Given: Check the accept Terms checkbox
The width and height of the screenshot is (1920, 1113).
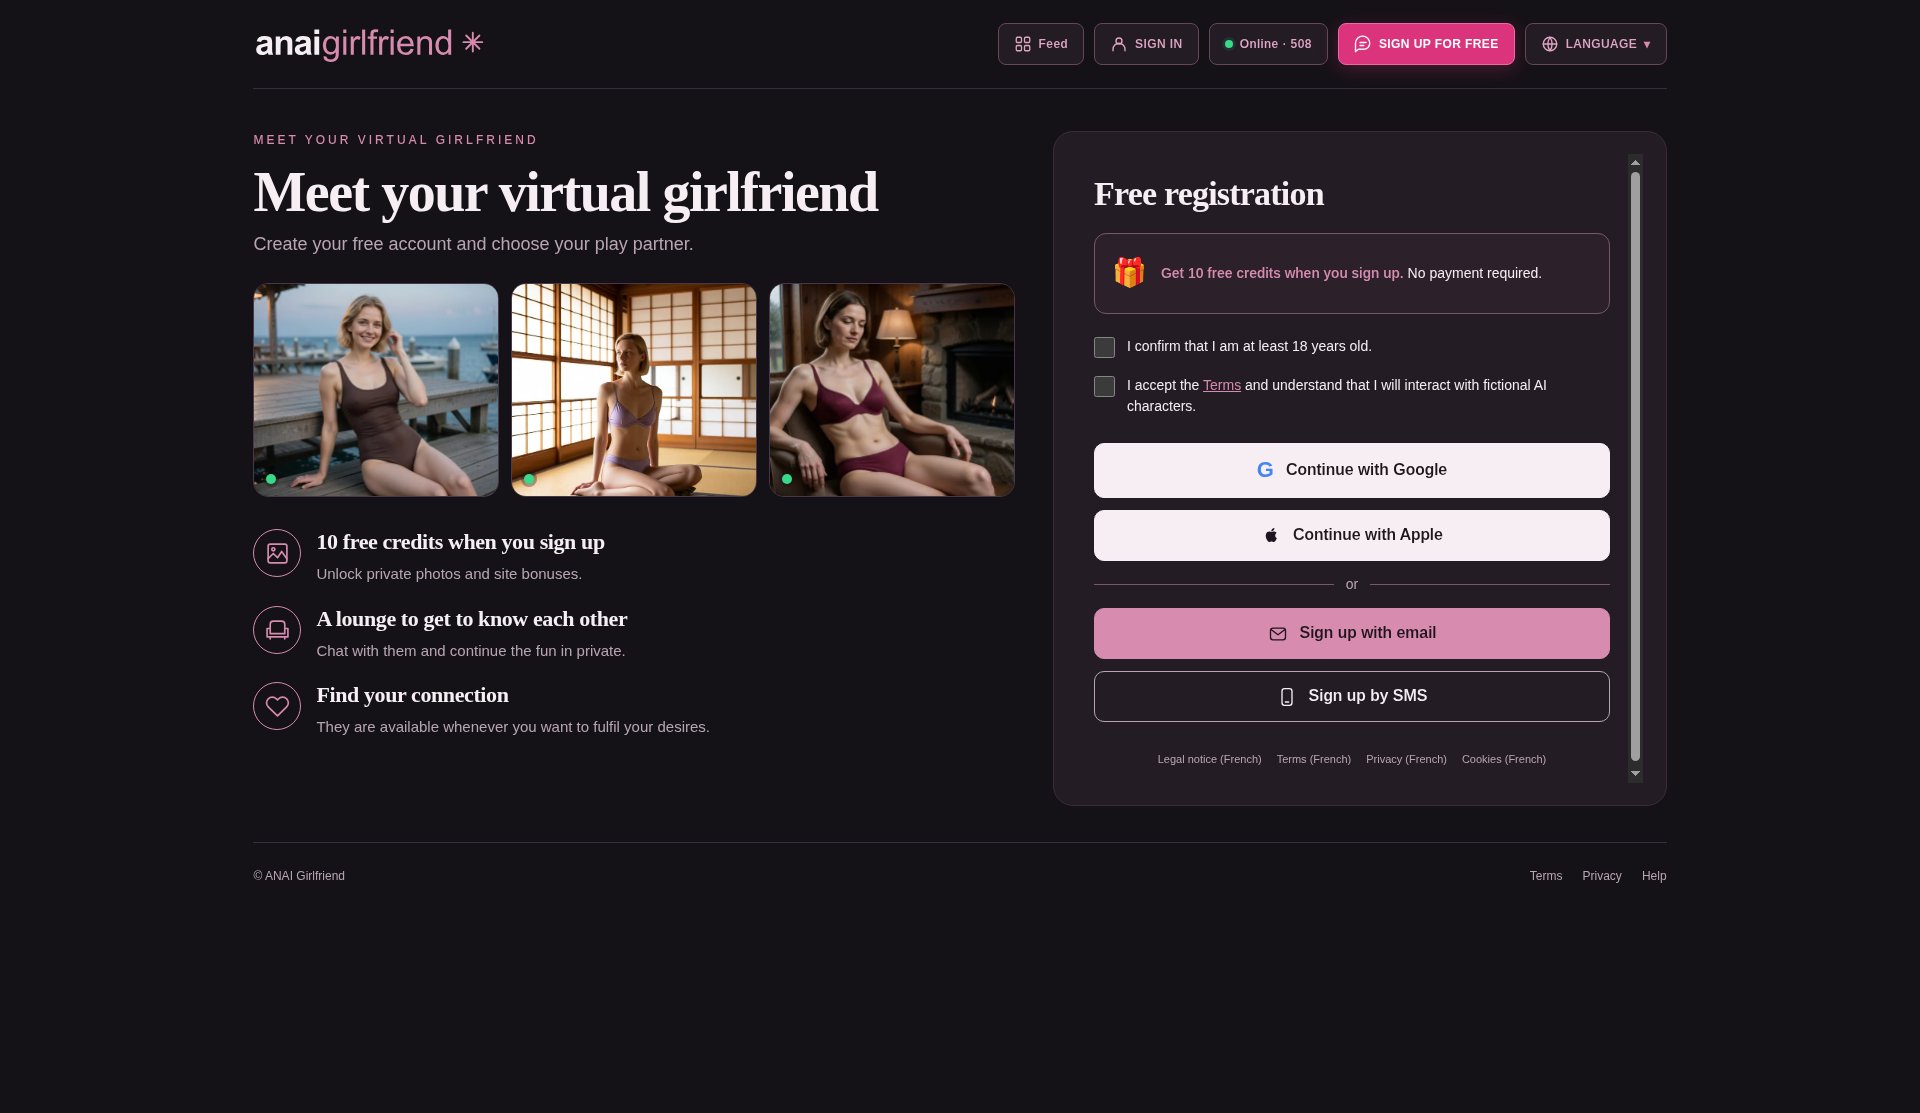Looking at the screenshot, I should [1104, 386].
